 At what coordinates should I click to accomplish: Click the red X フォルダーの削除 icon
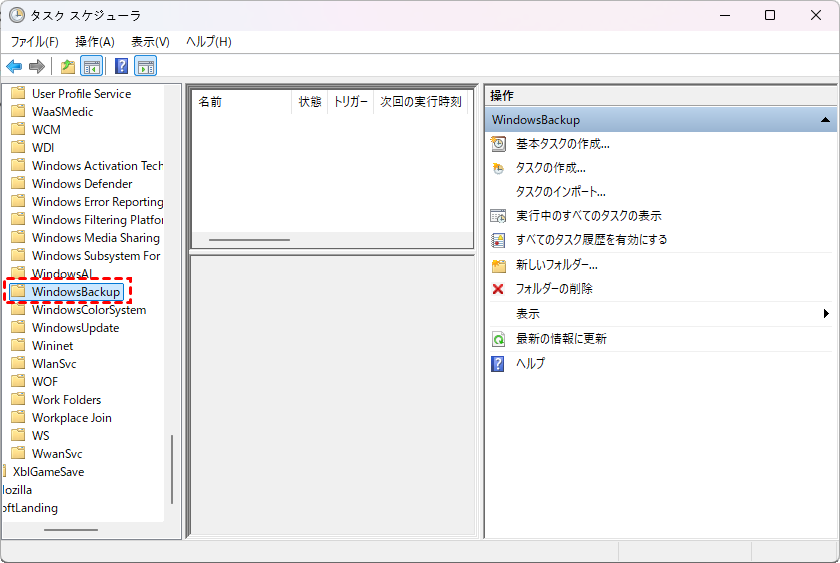[499, 289]
